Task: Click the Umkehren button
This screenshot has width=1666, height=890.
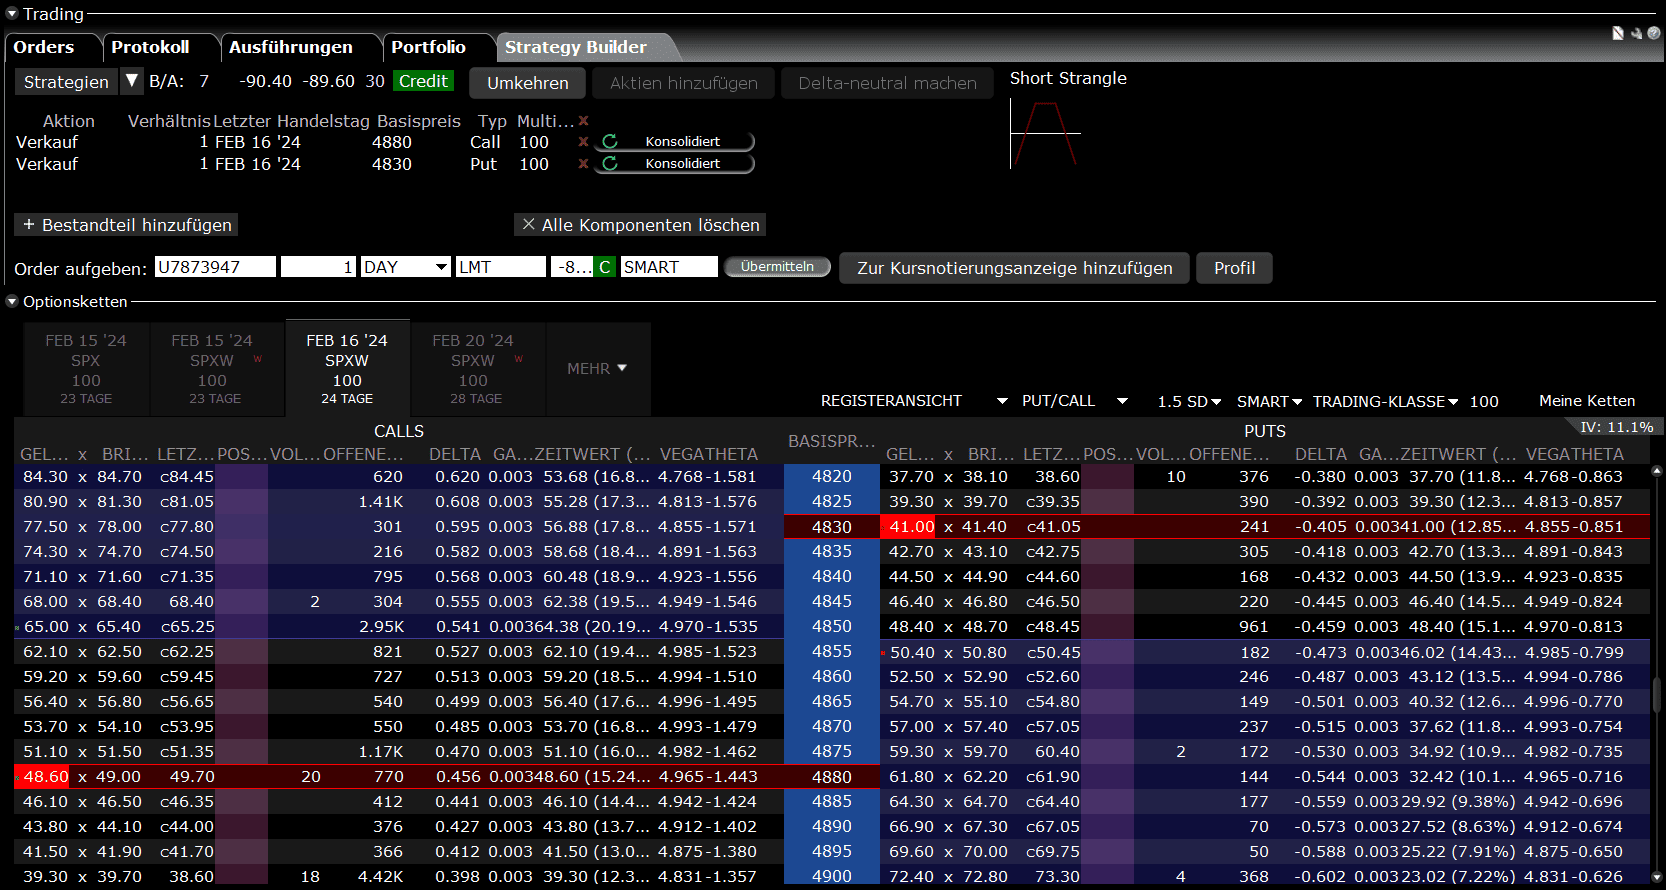Action: point(527,83)
